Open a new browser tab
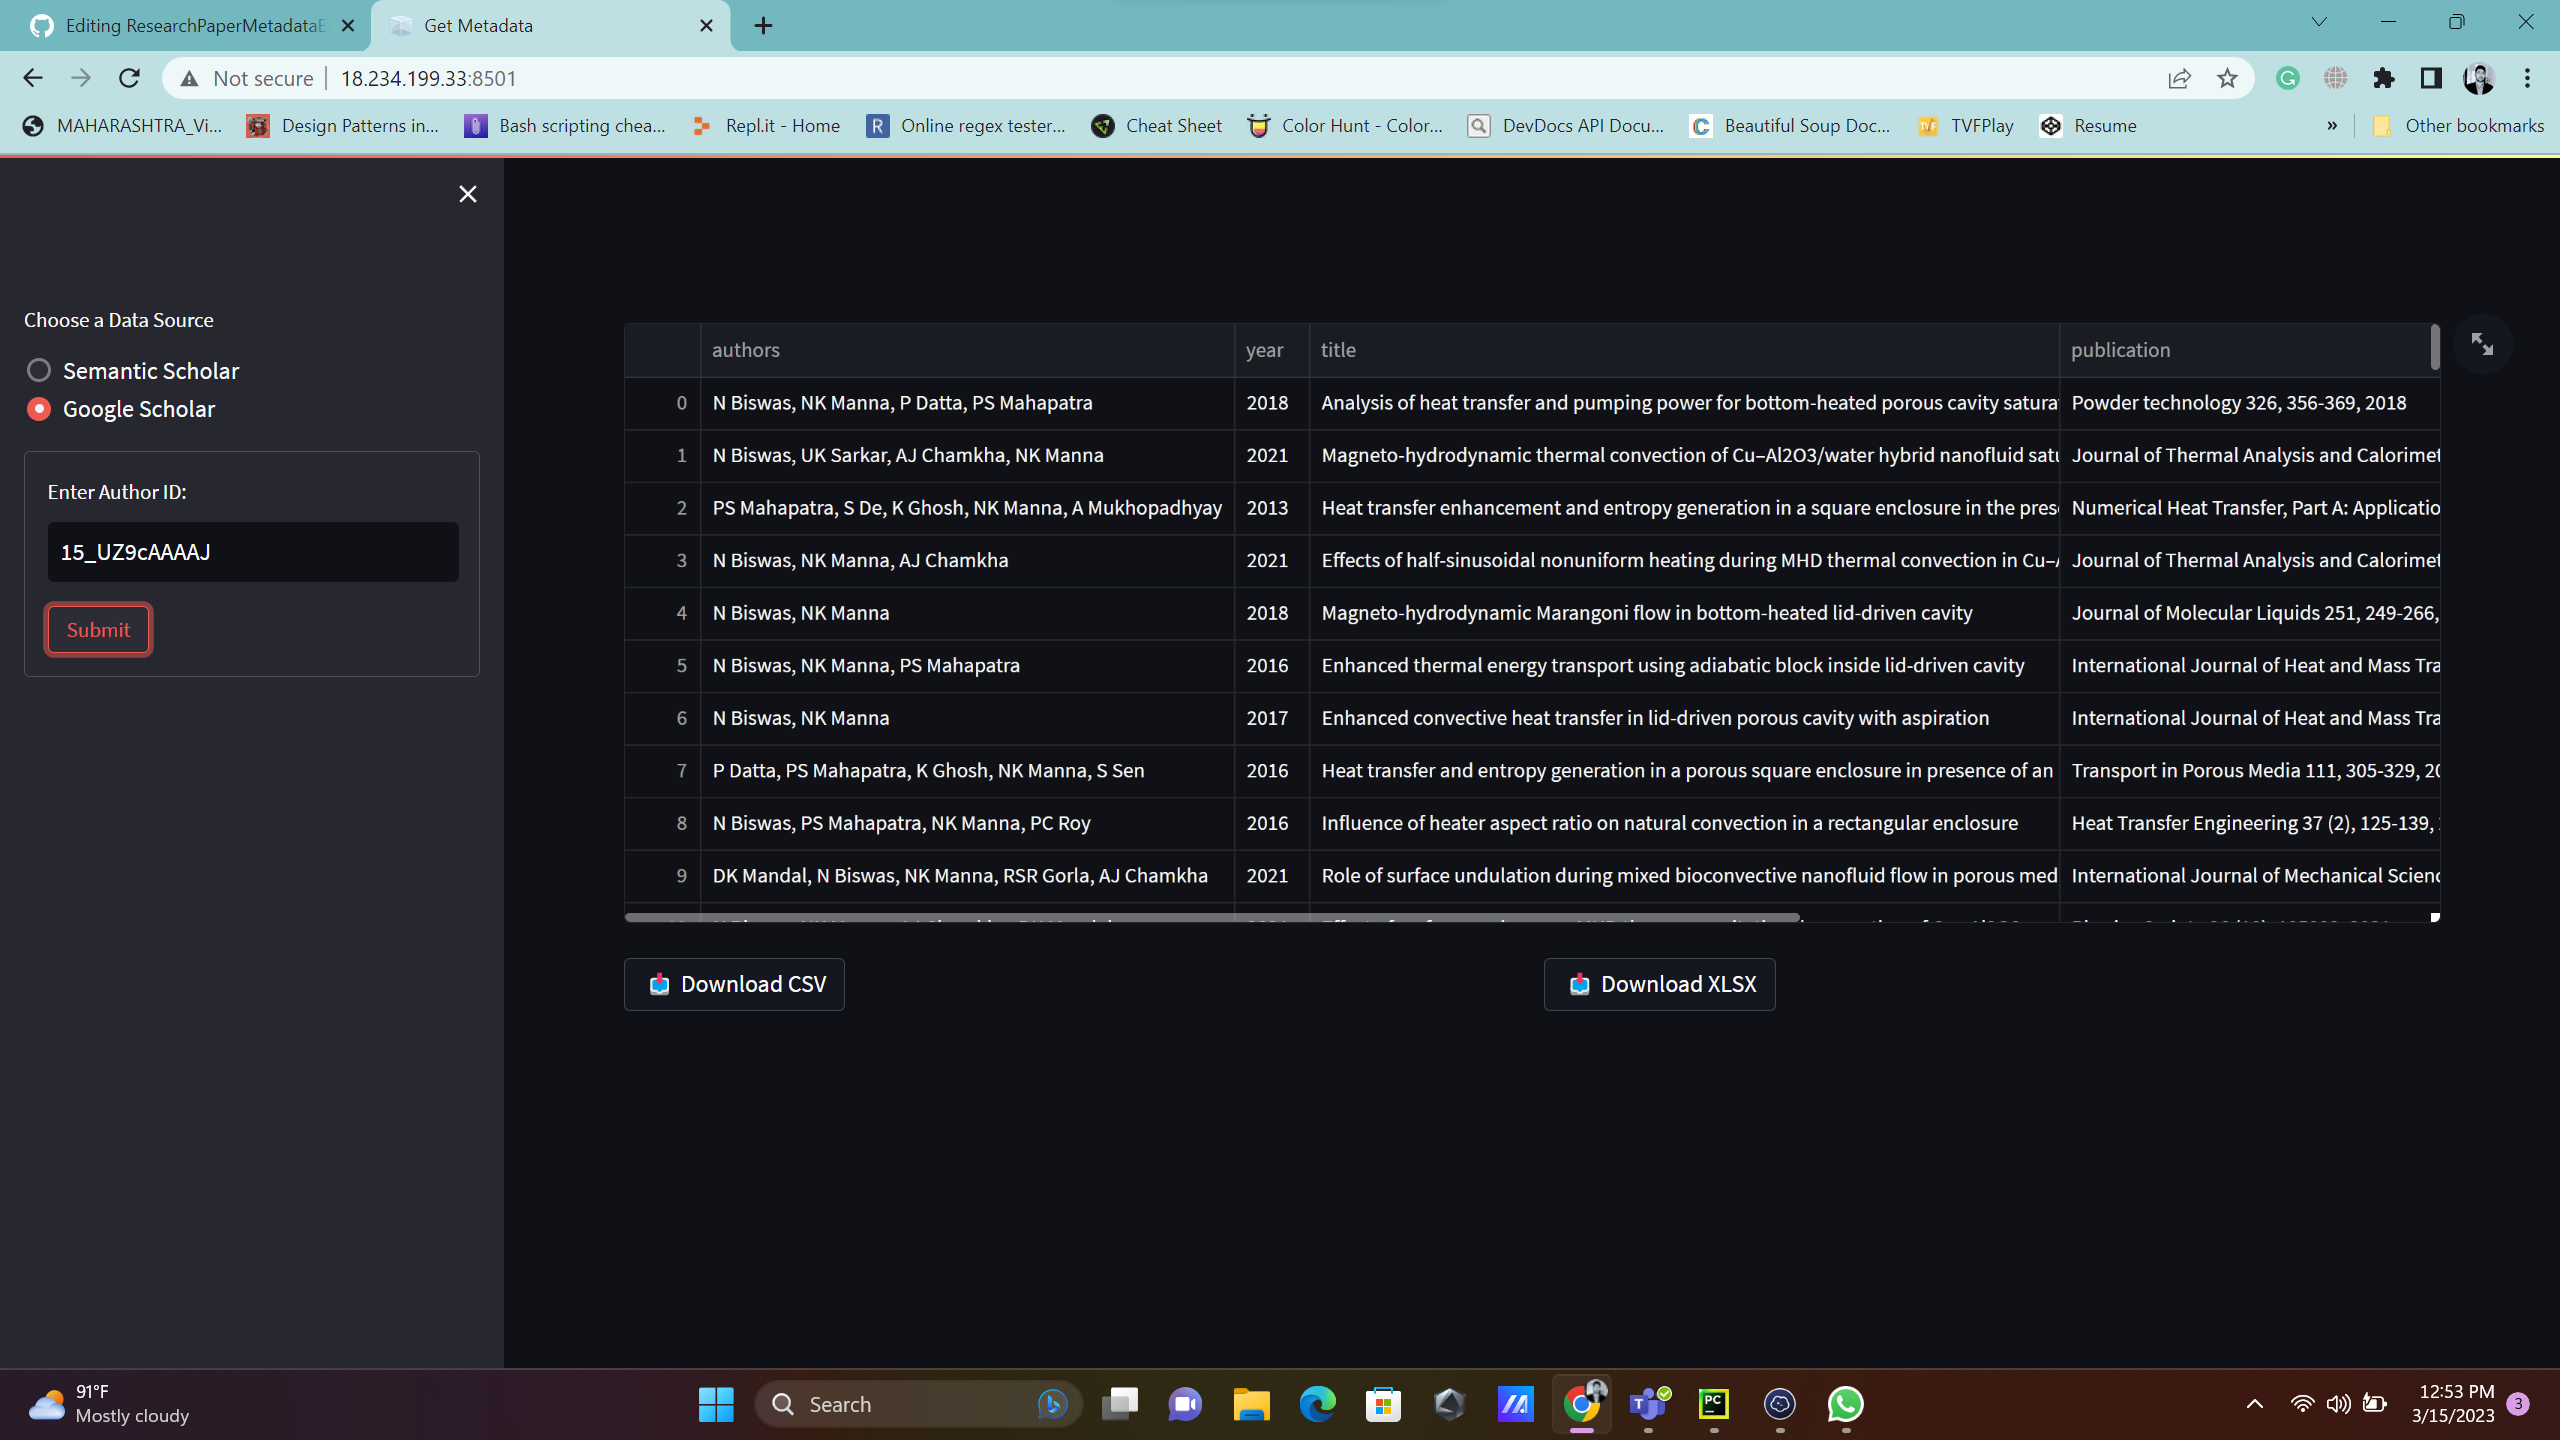 tap(763, 26)
